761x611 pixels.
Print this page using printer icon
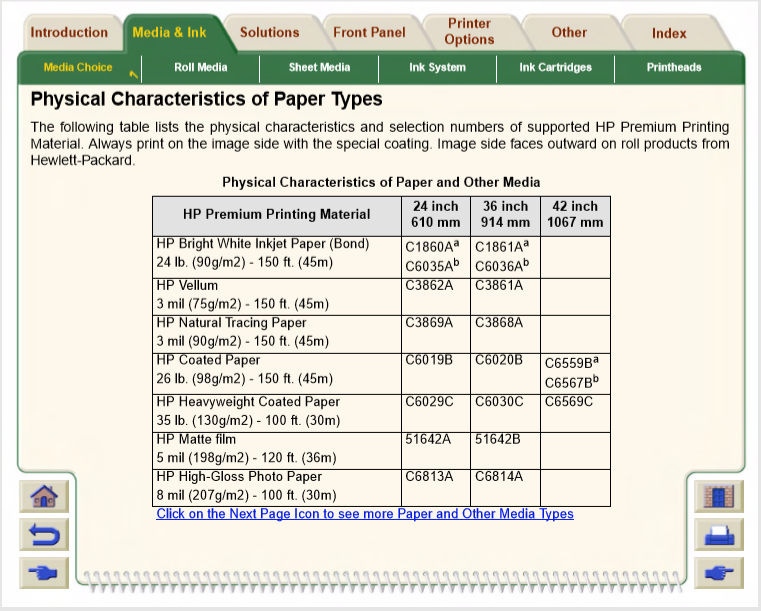(x=718, y=535)
